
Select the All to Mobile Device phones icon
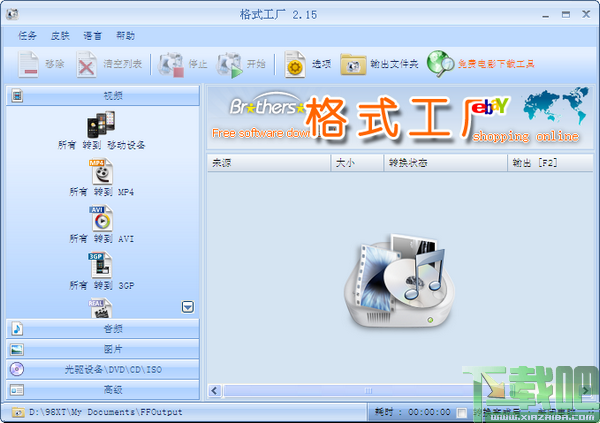click(x=101, y=124)
